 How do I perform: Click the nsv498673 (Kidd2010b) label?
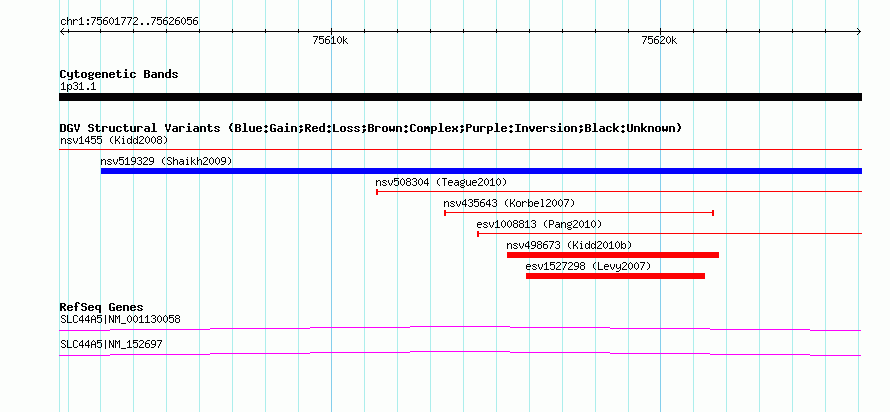click(x=569, y=245)
